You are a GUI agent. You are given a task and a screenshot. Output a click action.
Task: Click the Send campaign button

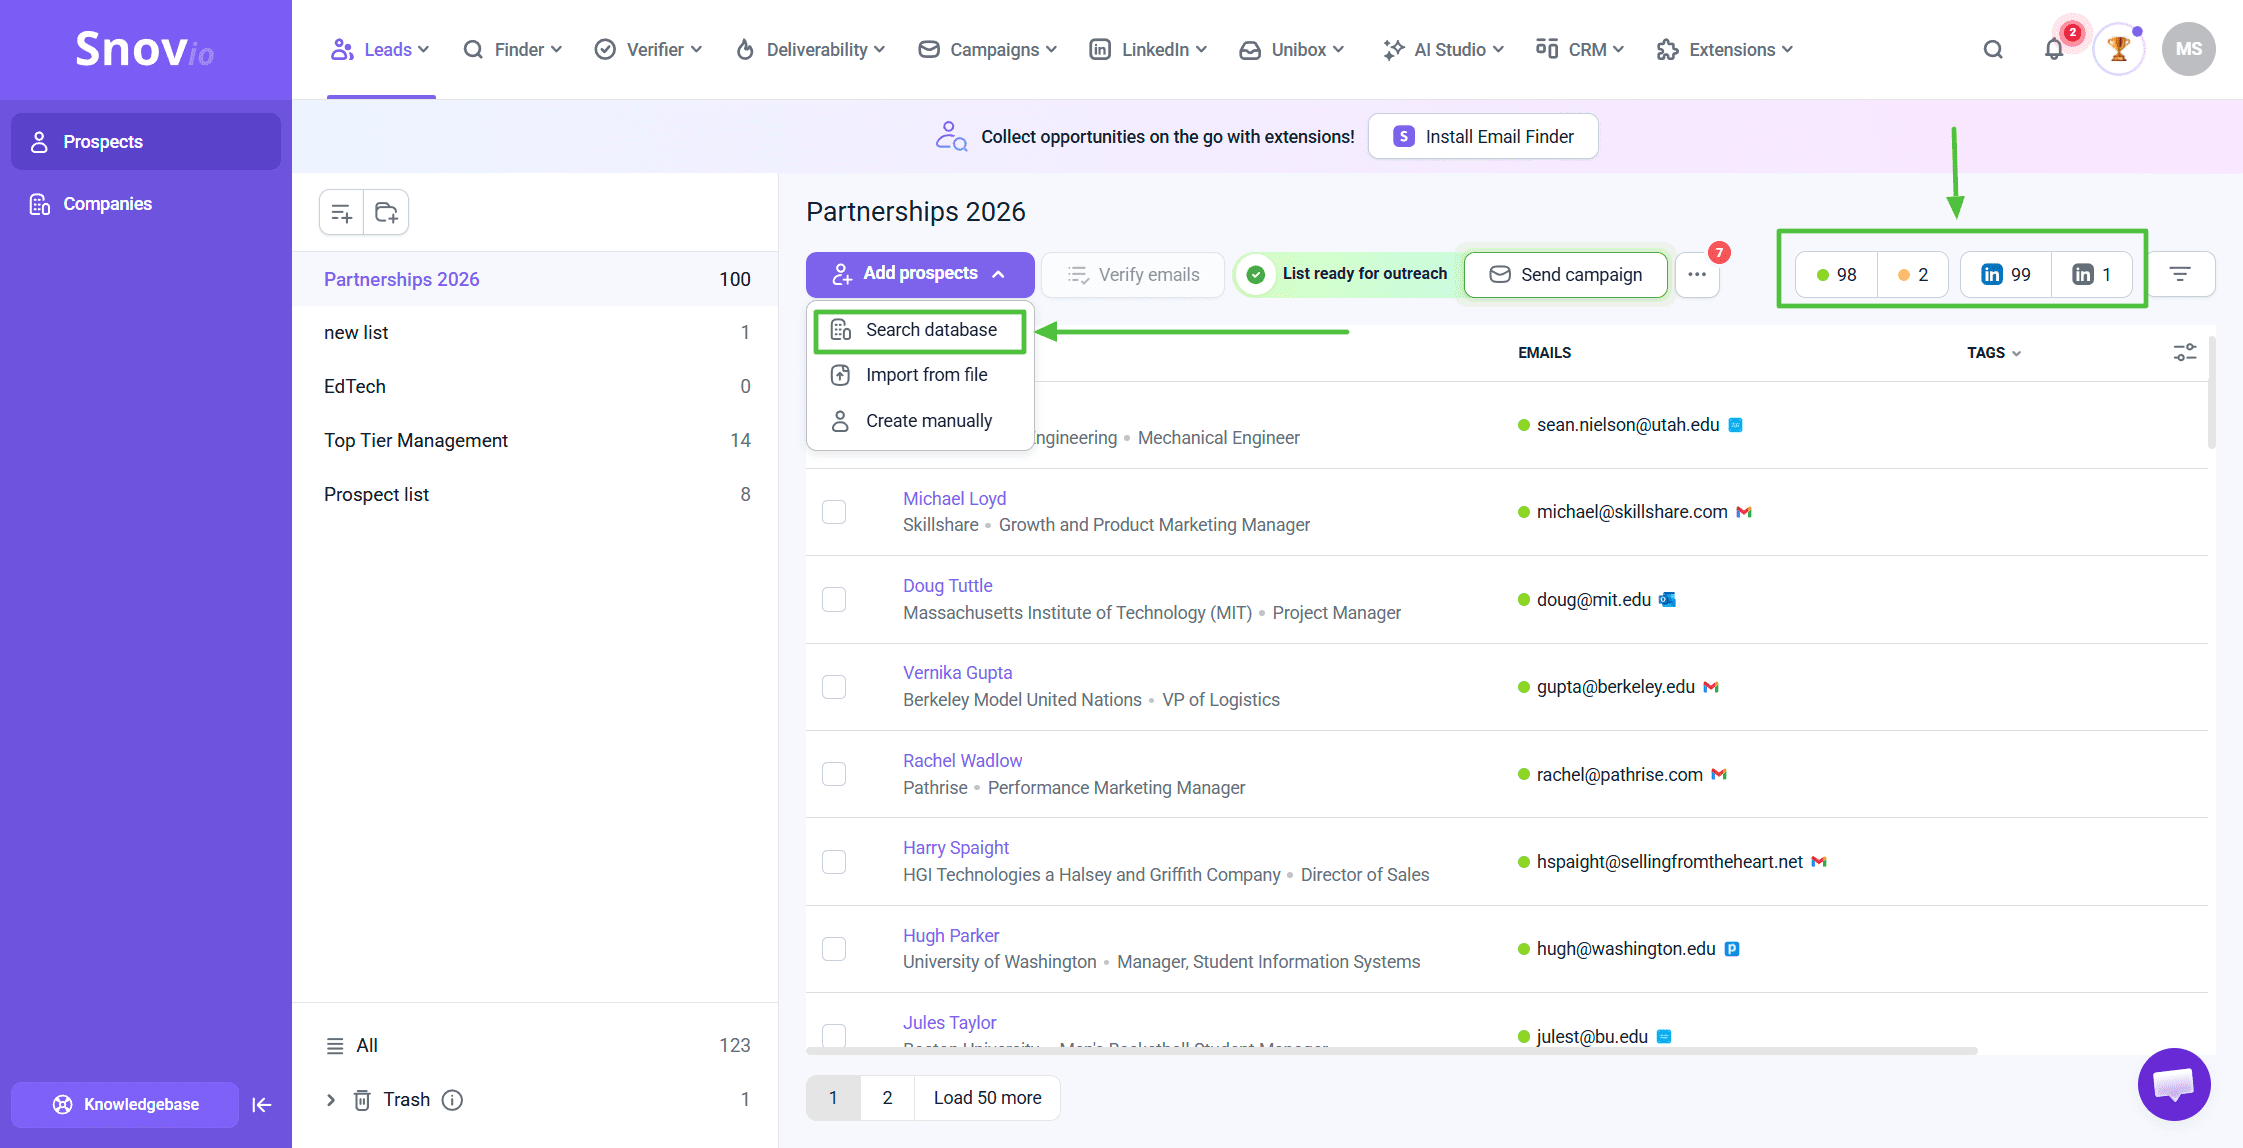(x=1565, y=275)
